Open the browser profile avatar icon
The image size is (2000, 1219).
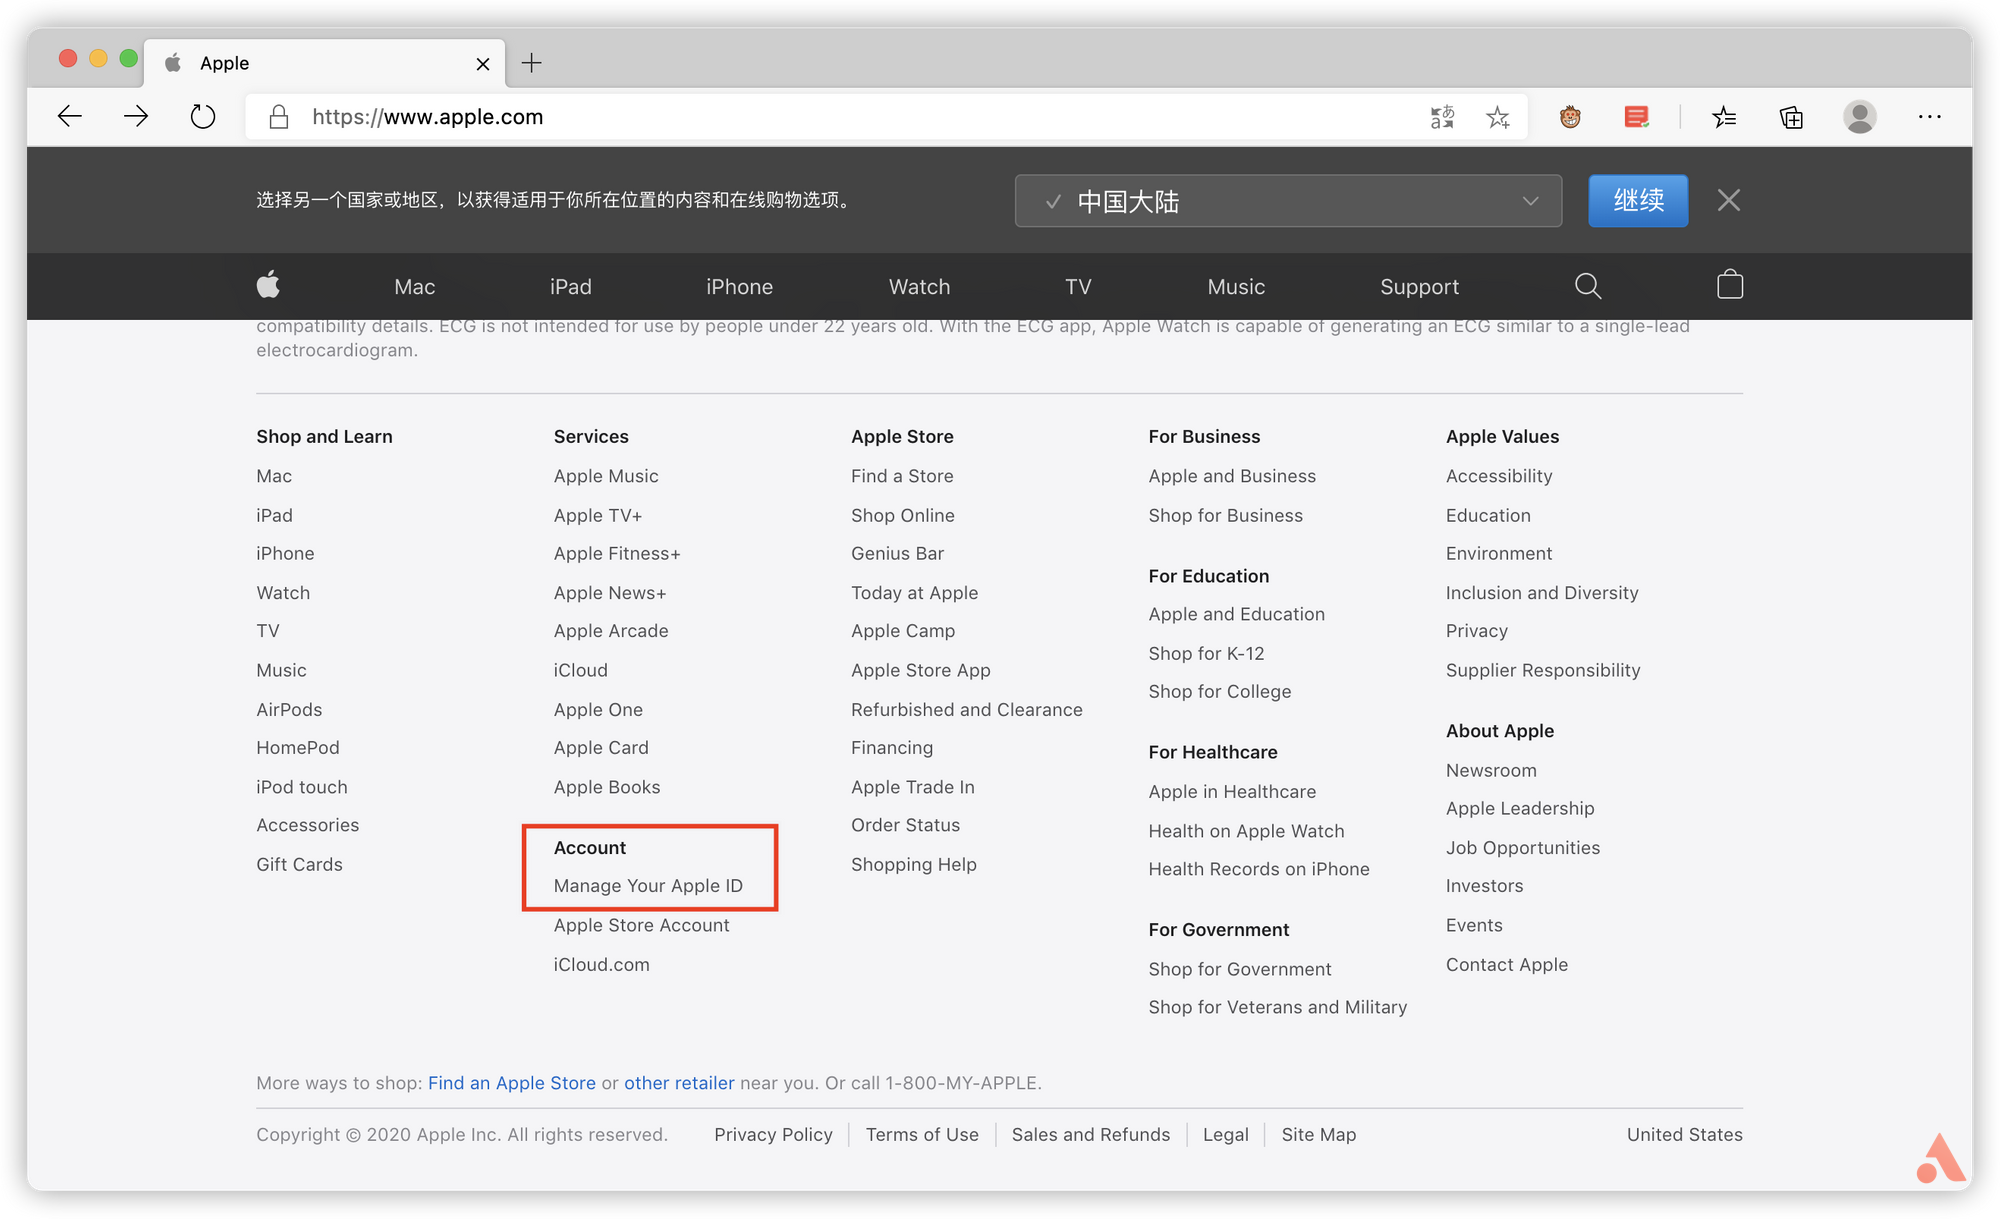(1859, 117)
